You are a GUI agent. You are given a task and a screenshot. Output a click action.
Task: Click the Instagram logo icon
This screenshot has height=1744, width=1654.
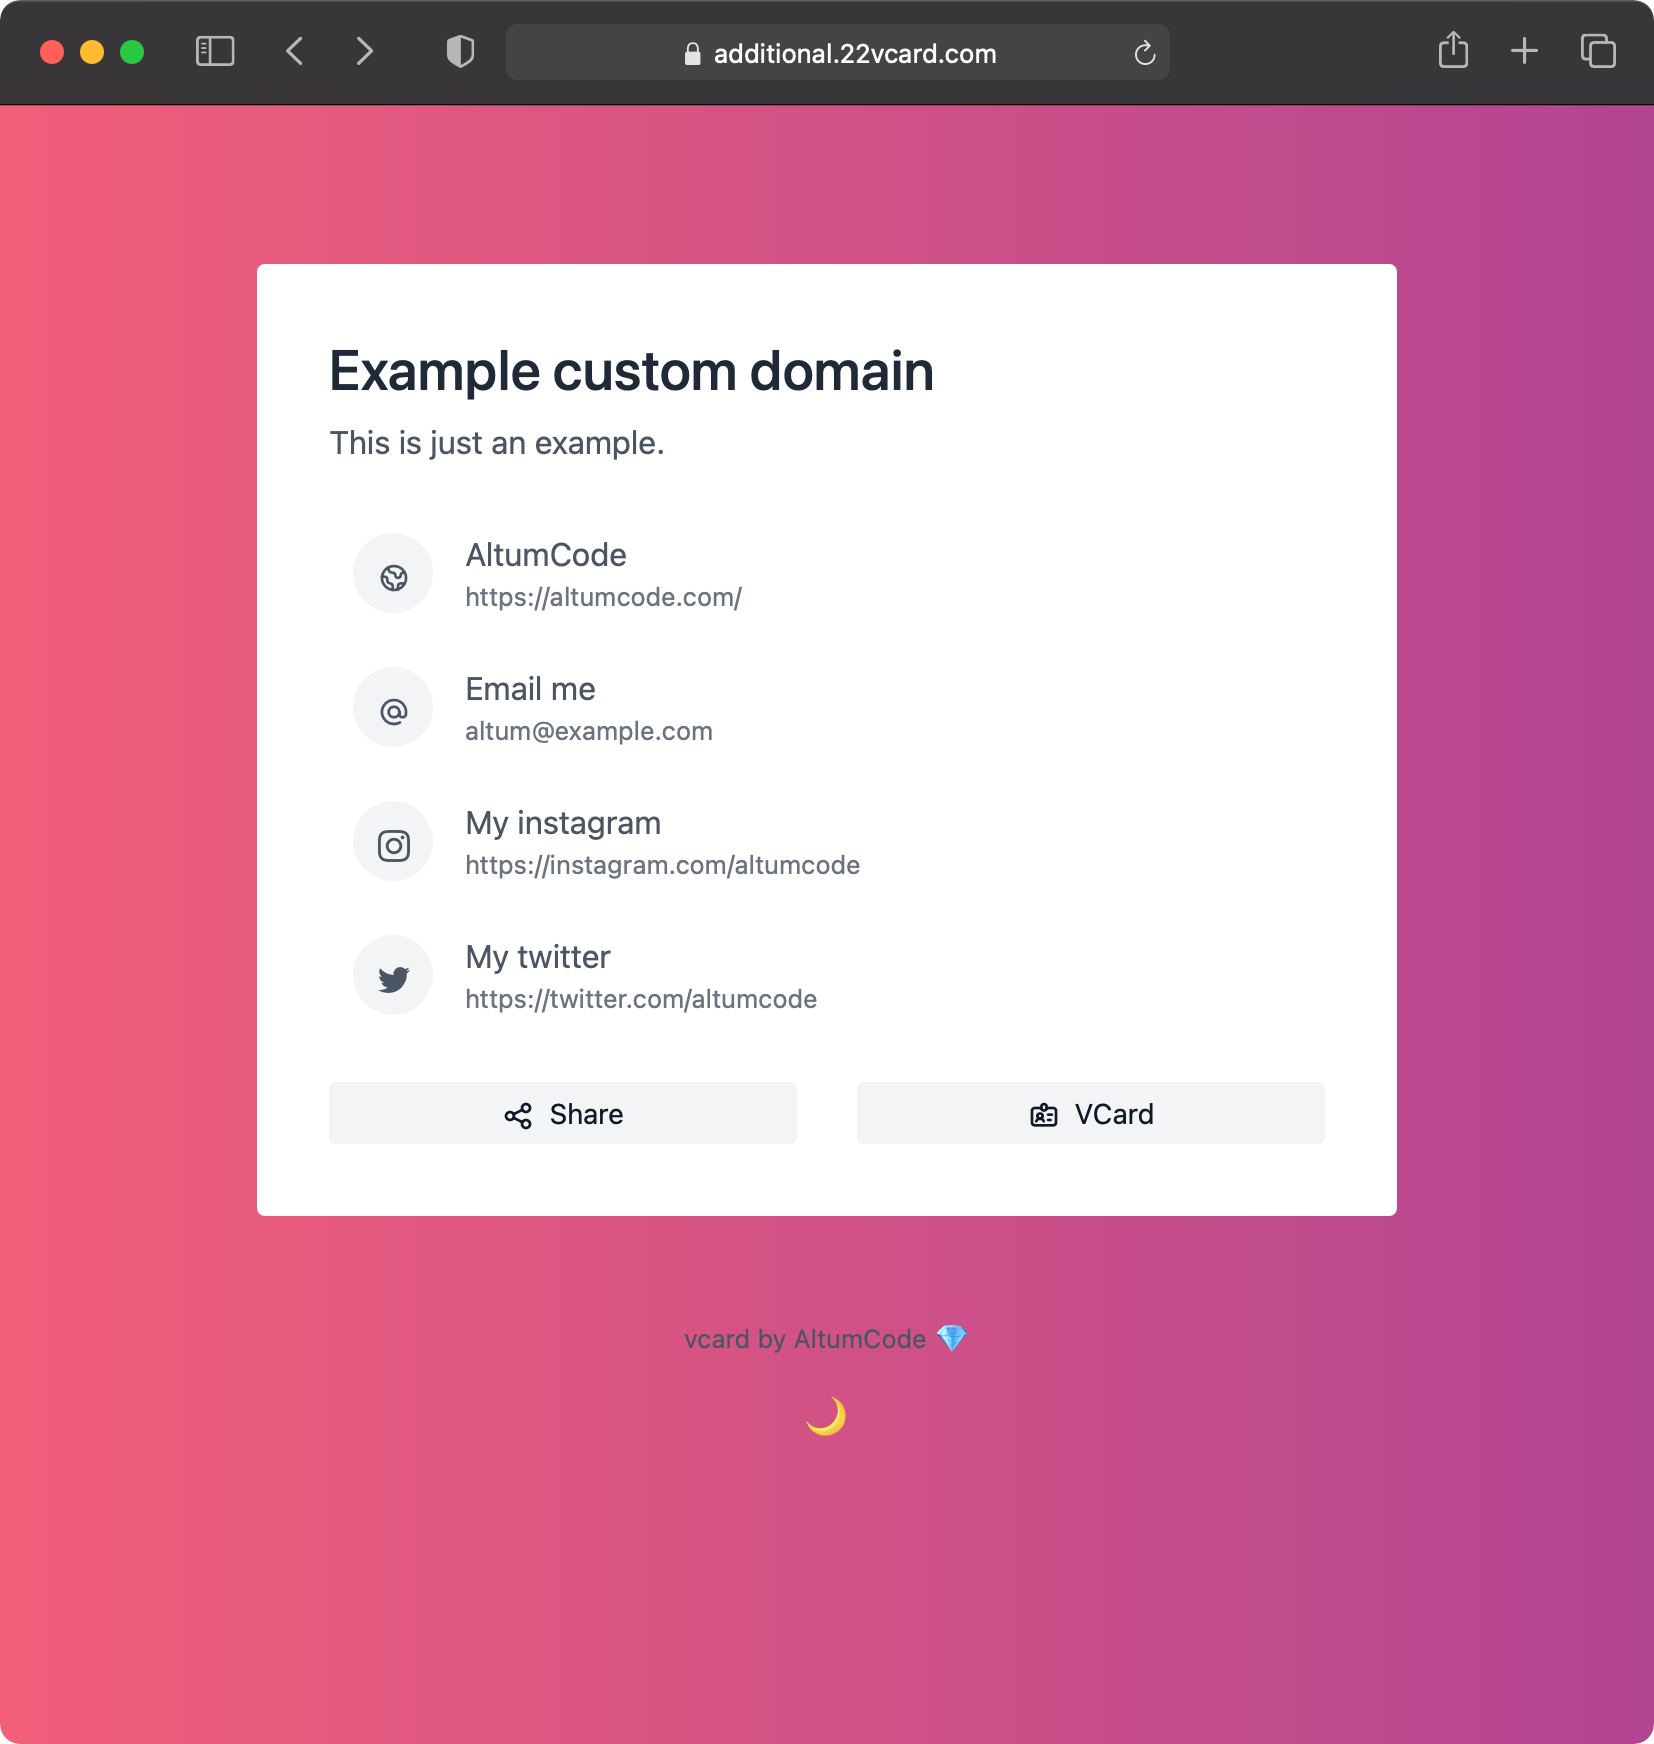click(393, 843)
